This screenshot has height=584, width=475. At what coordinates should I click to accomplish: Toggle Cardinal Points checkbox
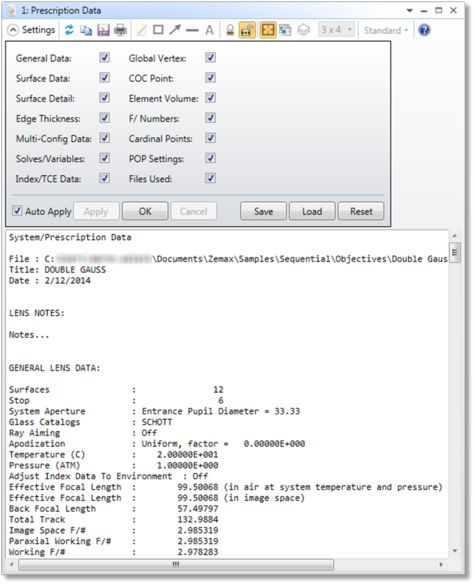(x=210, y=138)
